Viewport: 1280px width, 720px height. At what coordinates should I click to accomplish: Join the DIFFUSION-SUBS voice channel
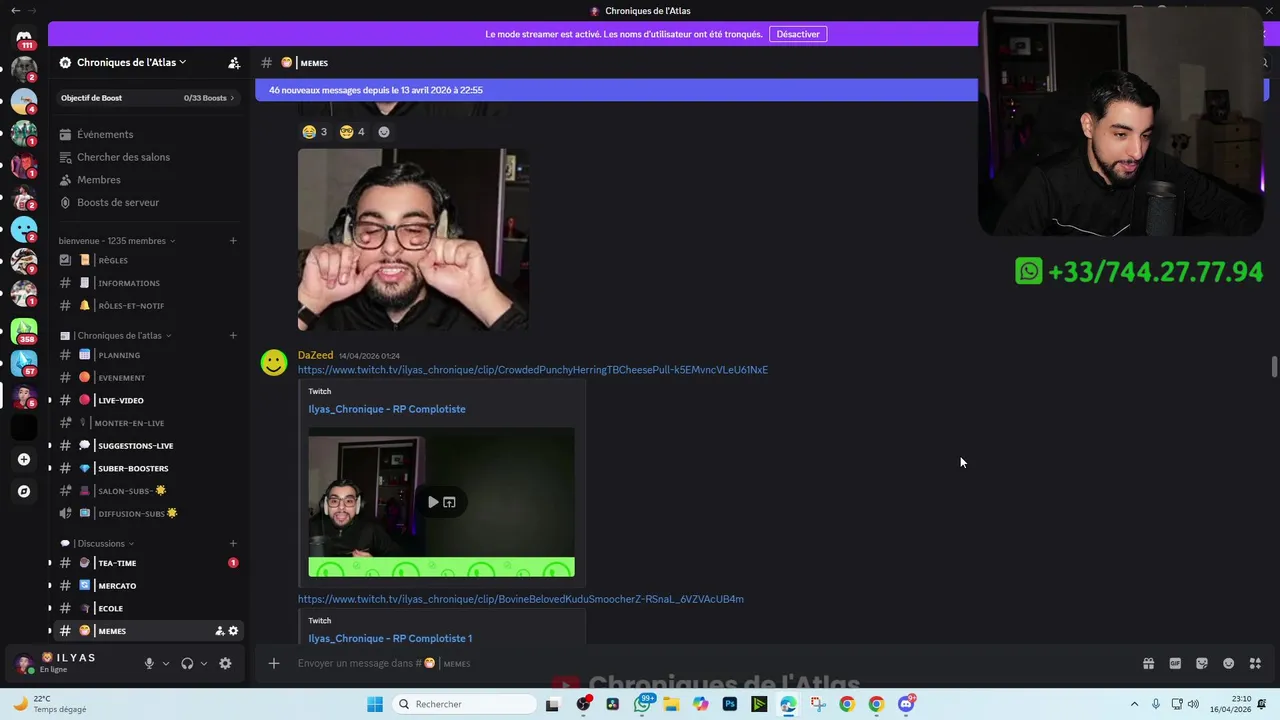148,513
